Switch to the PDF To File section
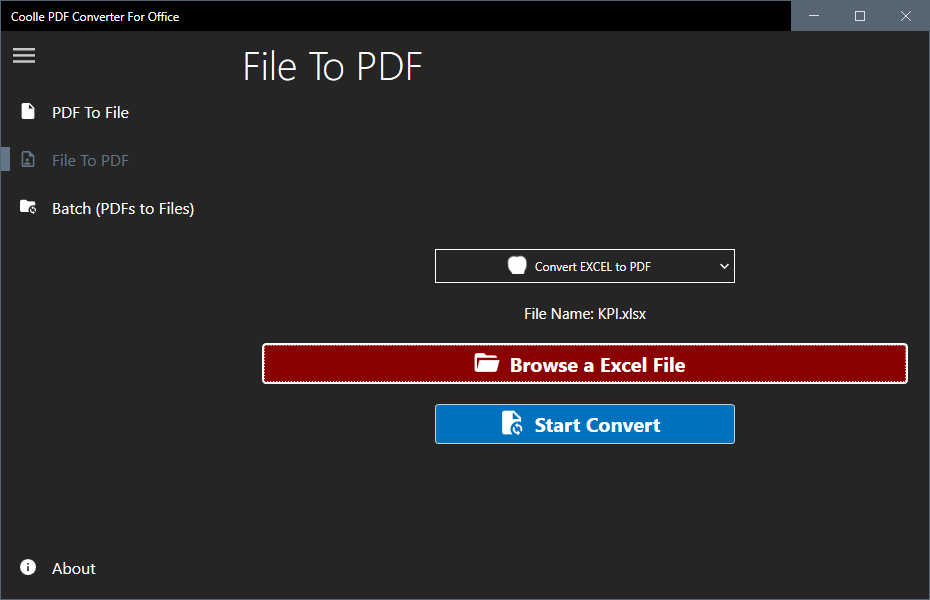The height and width of the screenshot is (600, 930). [x=90, y=112]
